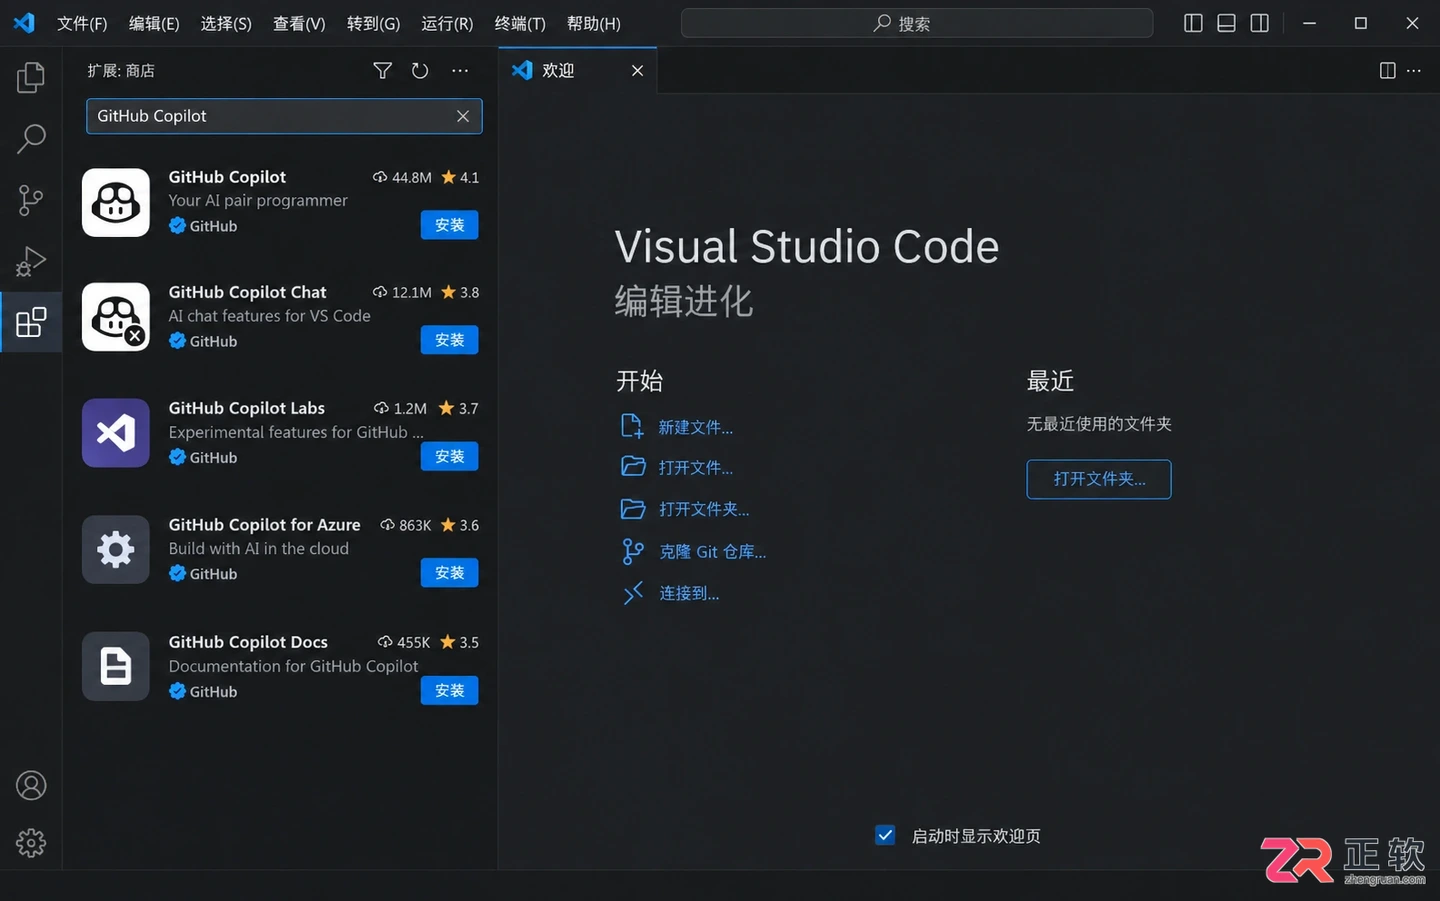Image resolution: width=1440 pixels, height=901 pixels.
Task: Click the 打开文件... link
Action: 695,468
